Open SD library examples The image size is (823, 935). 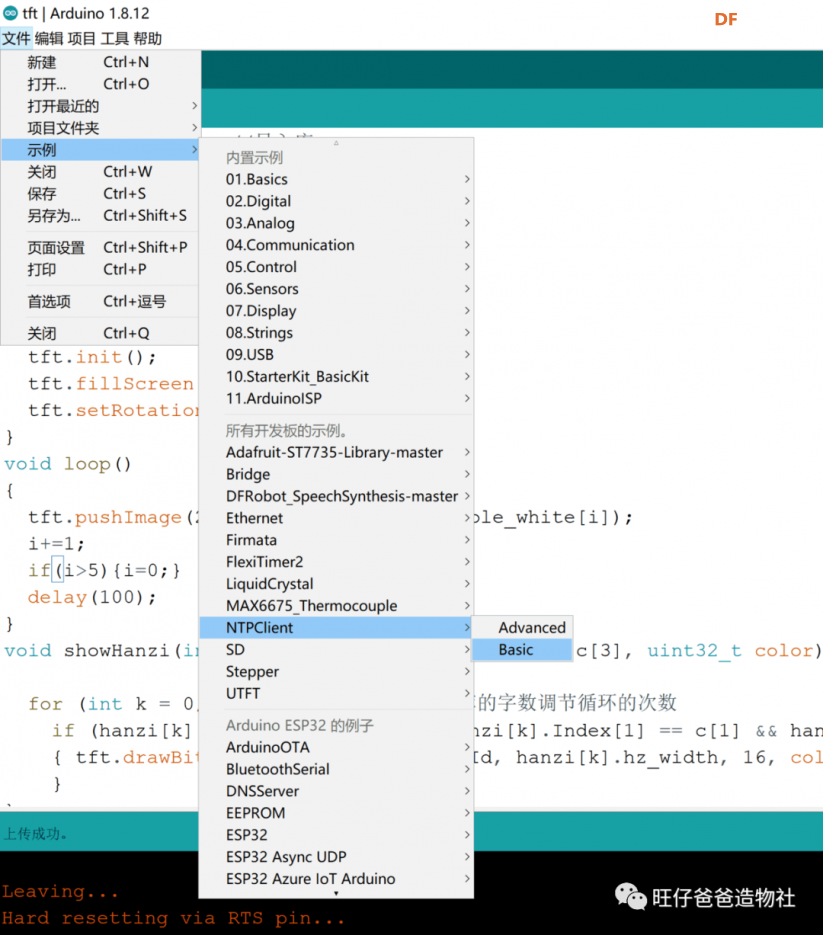coord(336,649)
